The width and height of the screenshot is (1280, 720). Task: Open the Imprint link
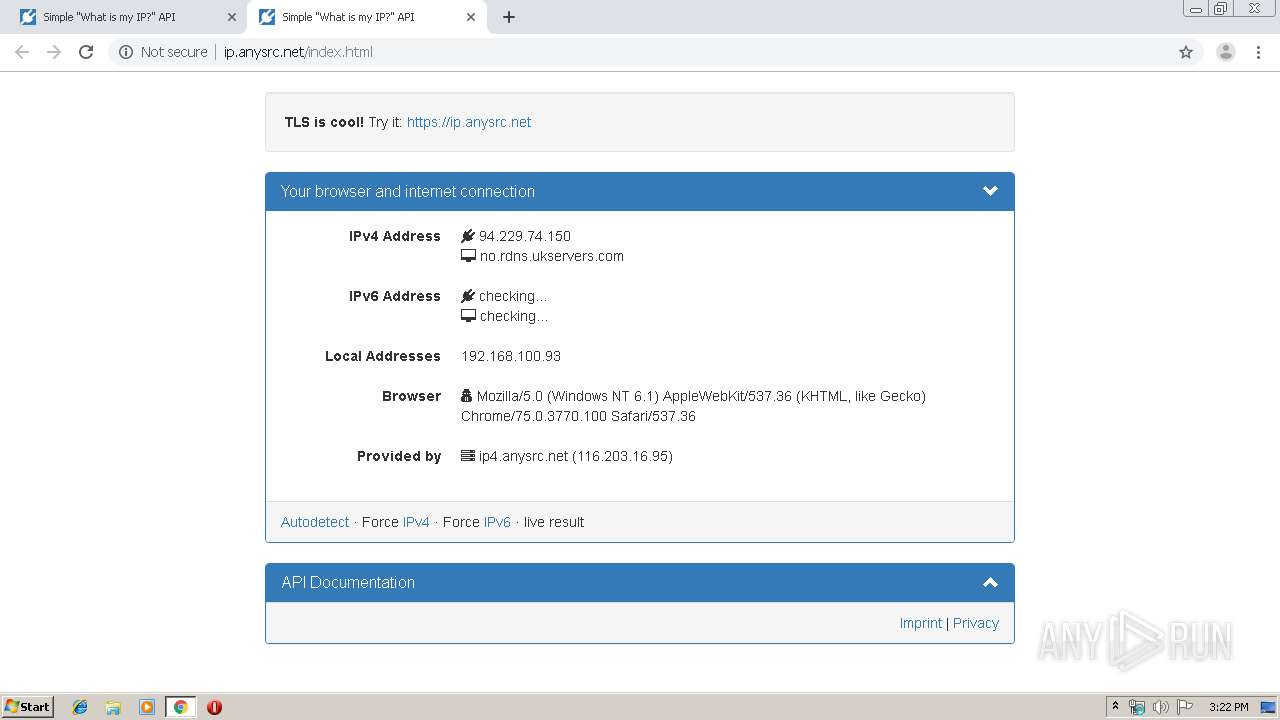point(920,623)
